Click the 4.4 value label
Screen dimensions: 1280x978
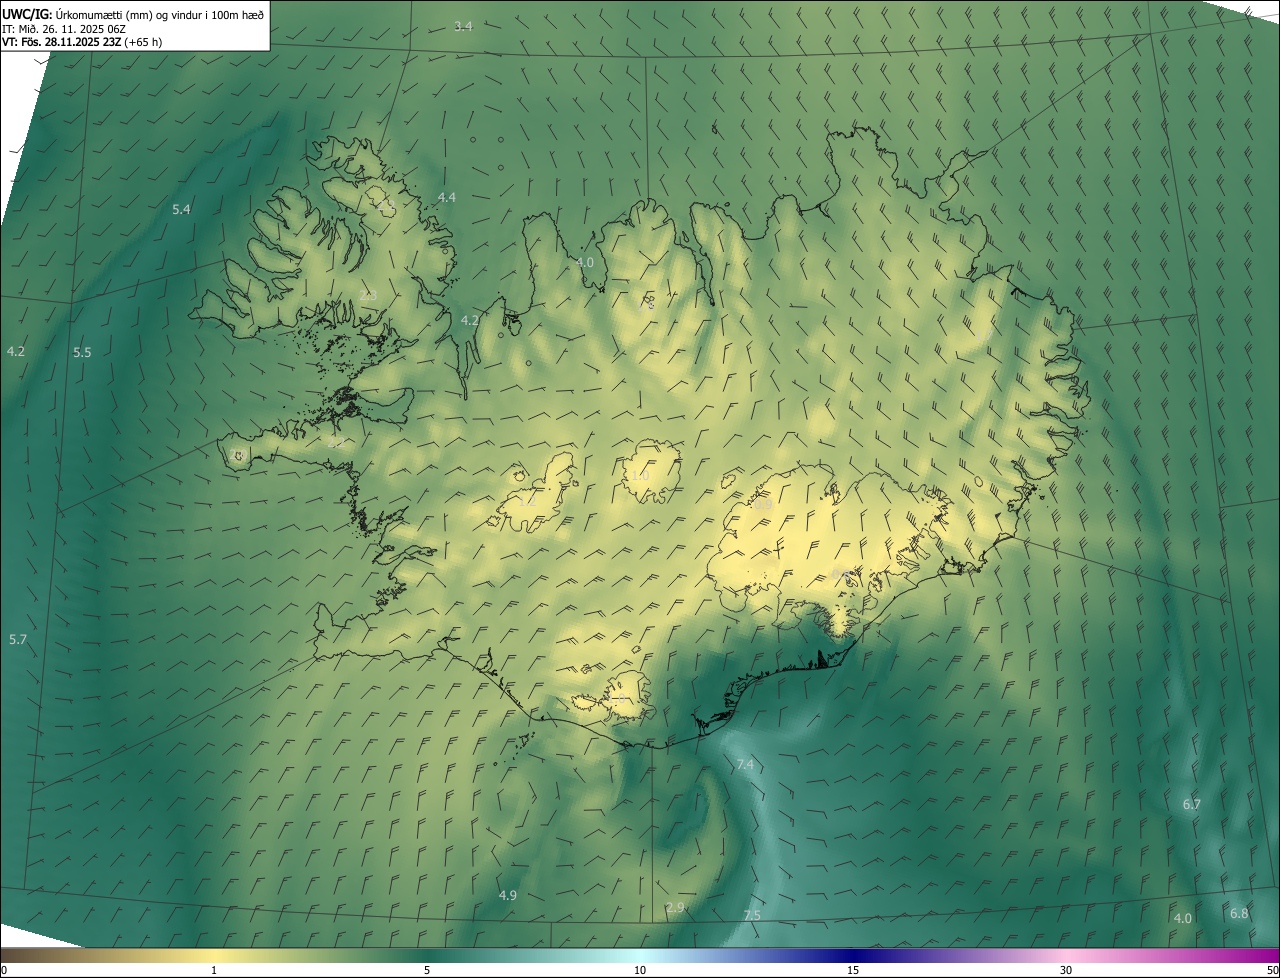(x=446, y=197)
